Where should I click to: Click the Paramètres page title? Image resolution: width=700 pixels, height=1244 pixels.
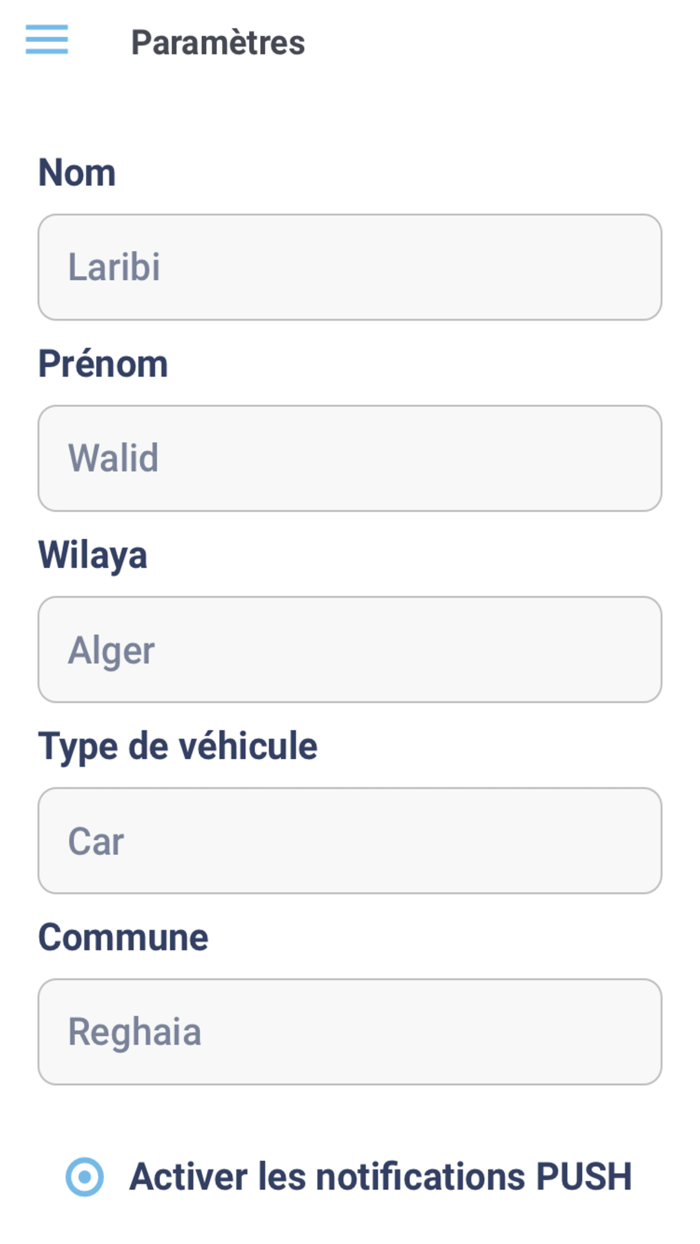218,43
